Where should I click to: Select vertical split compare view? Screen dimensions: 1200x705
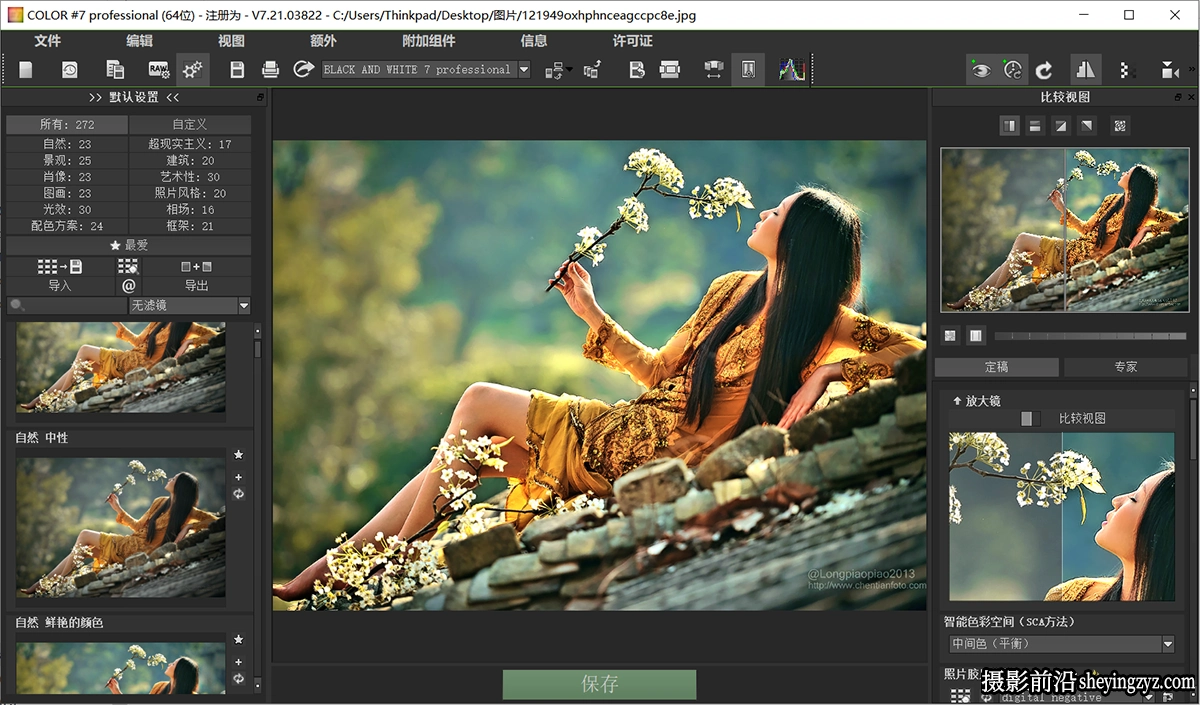(x=1010, y=126)
